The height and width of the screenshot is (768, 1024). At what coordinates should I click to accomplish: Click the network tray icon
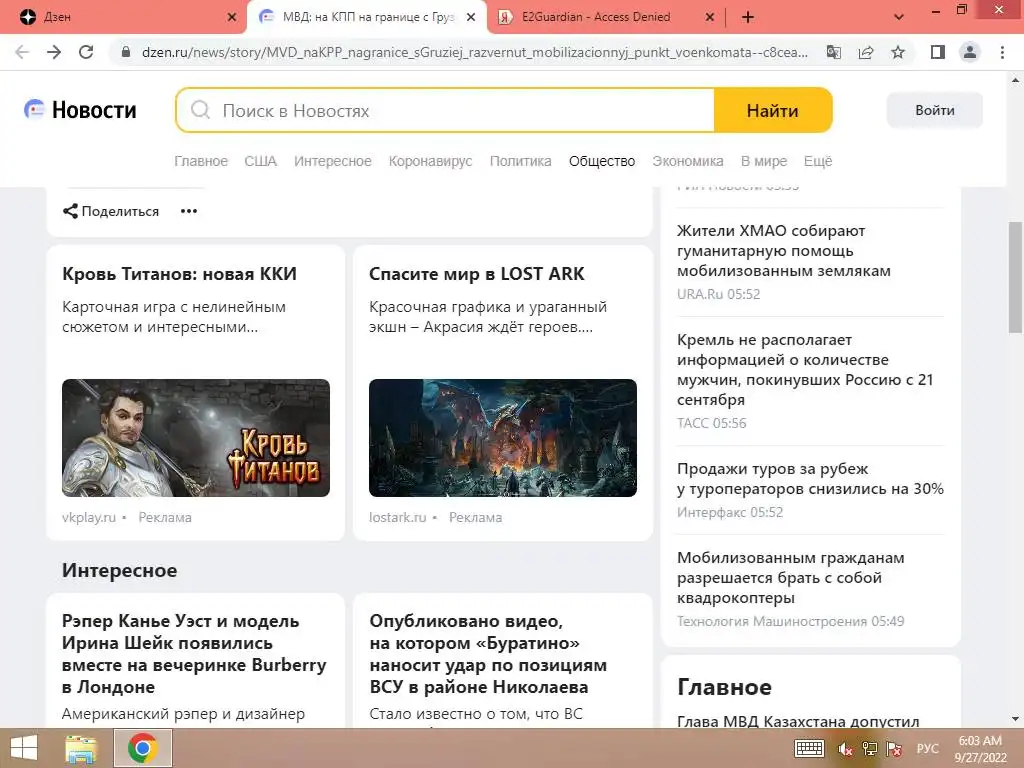coord(869,749)
